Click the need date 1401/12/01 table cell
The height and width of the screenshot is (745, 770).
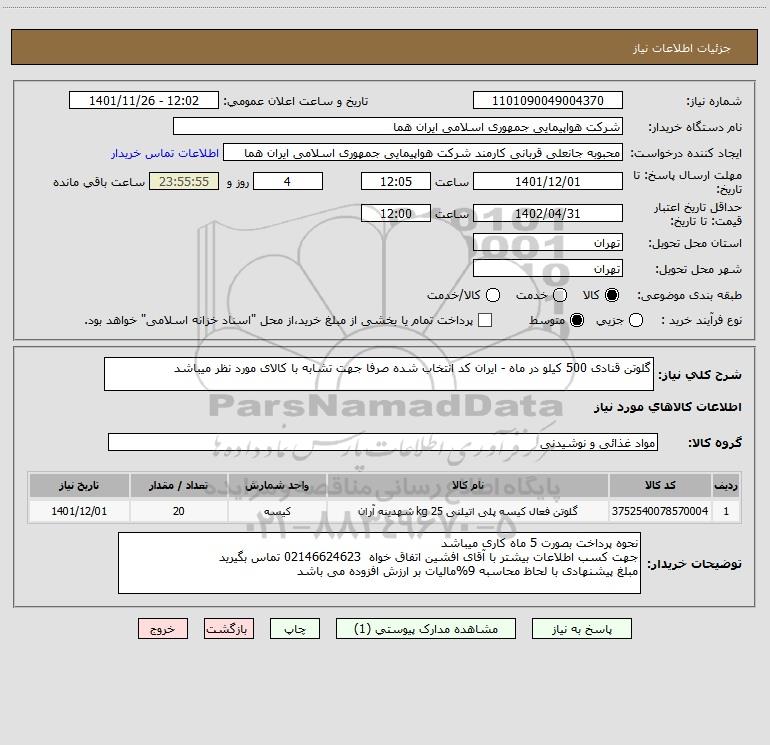click(79, 511)
